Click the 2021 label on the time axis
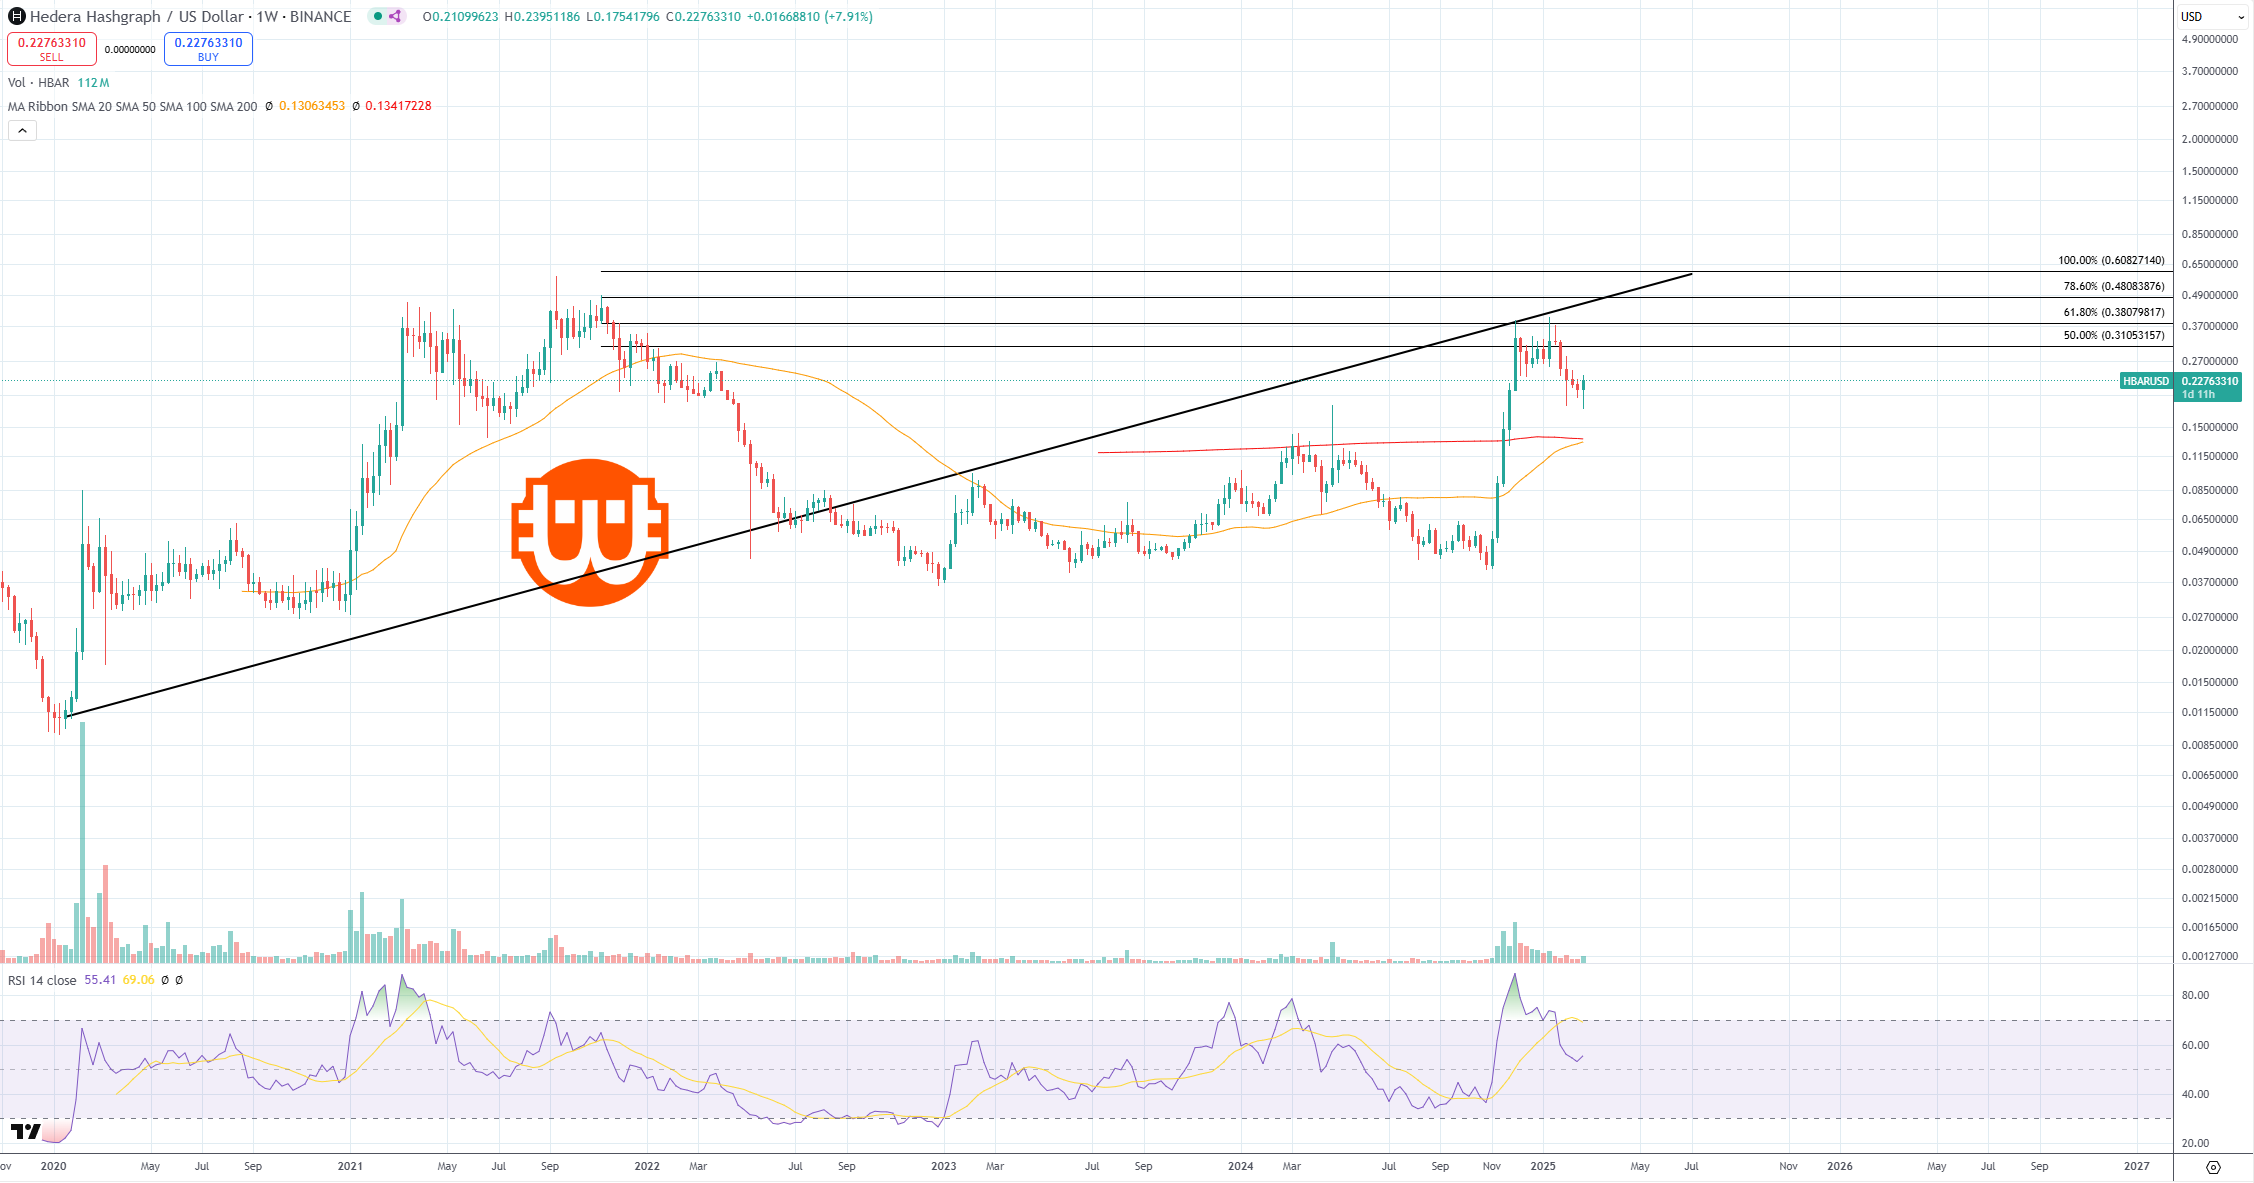 (x=350, y=1166)
